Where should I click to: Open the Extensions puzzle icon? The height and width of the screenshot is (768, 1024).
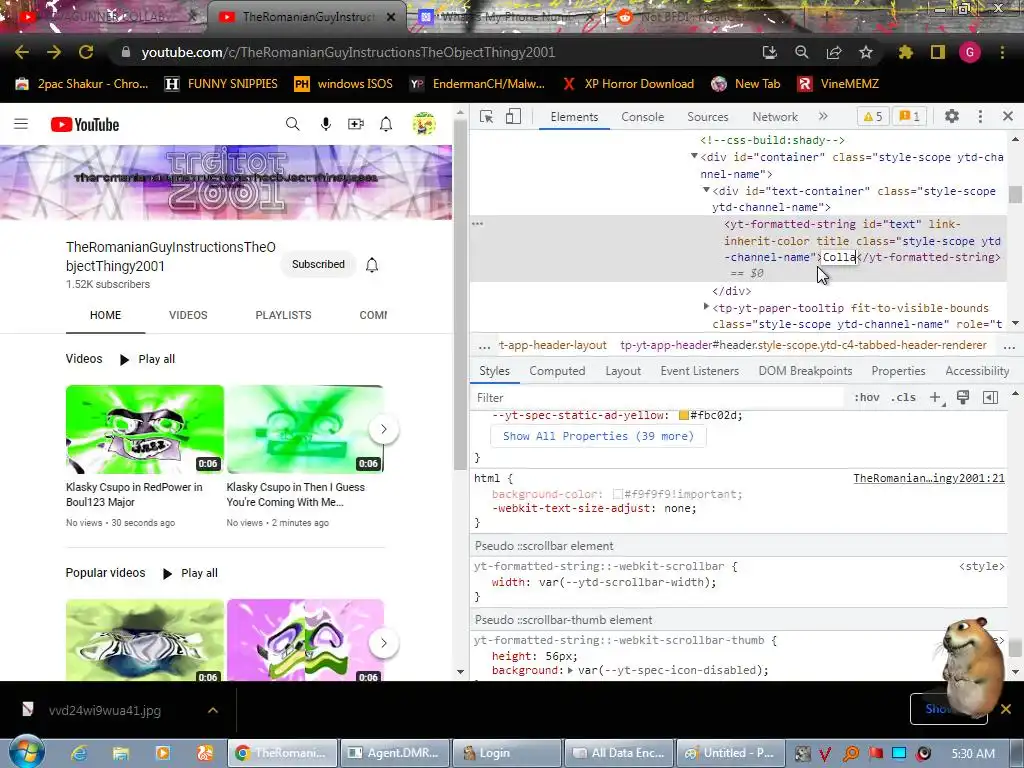pyautogui.click(x=905, y=52)
